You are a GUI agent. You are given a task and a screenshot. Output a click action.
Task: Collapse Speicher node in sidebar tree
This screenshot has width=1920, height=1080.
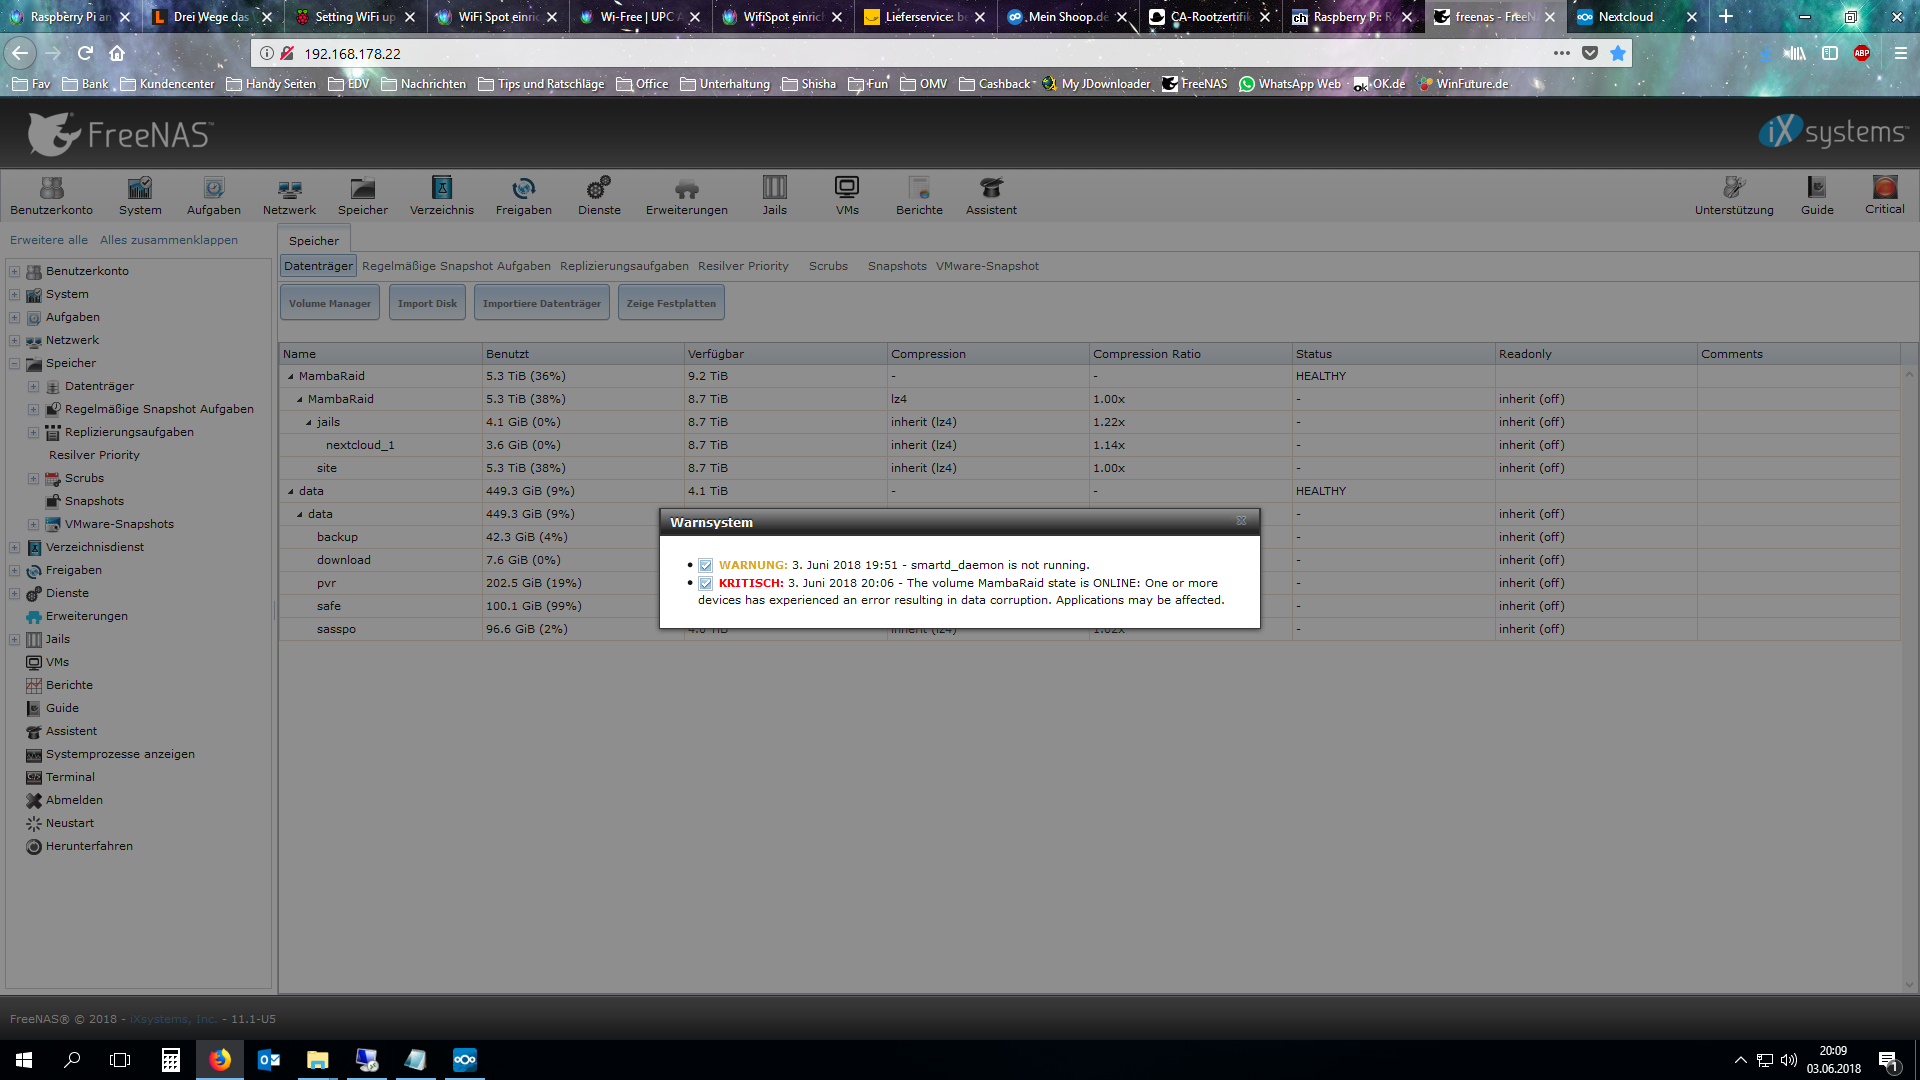[x=15, y=363]
